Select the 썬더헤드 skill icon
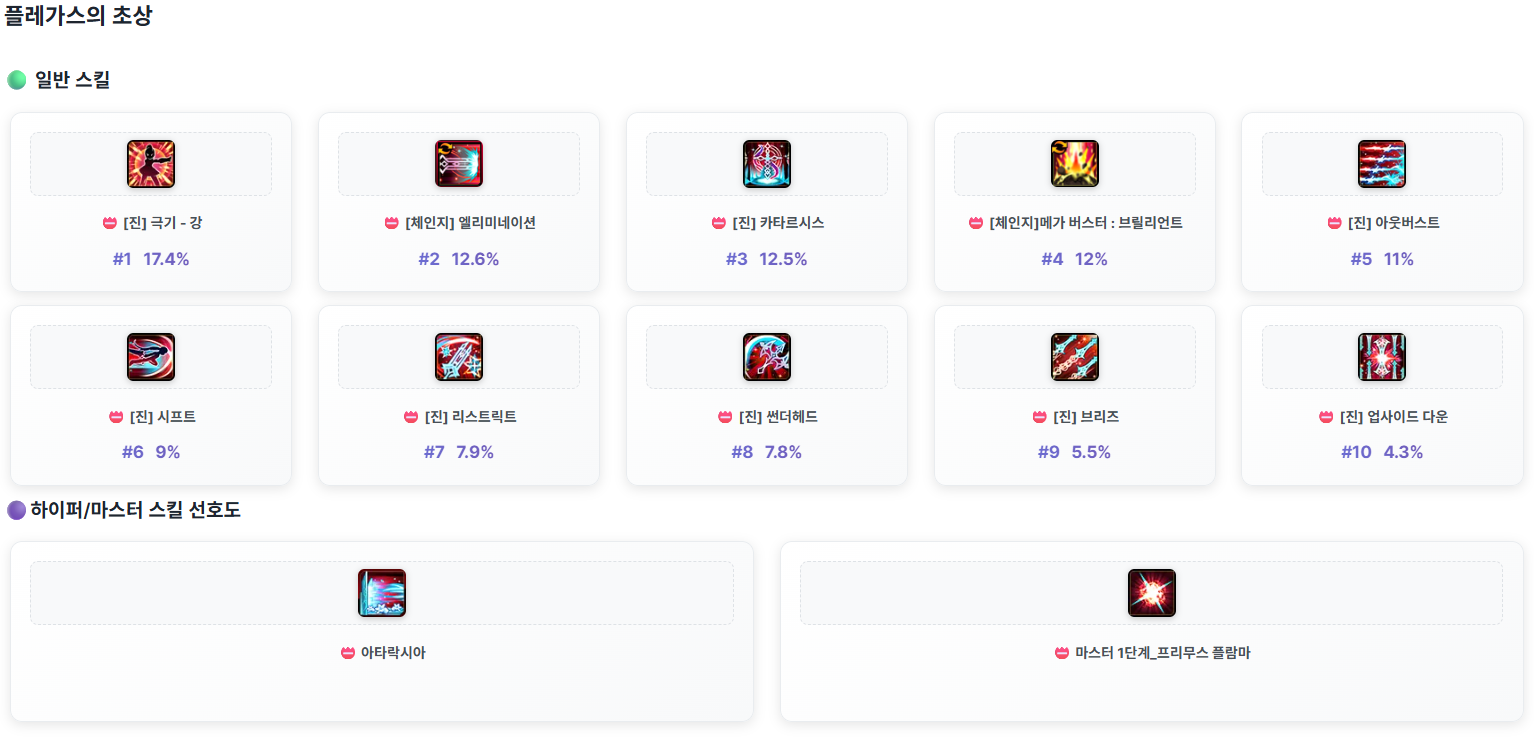Image resolution: width=1534 pixels, height=737 pixels. (x=767, y=357)
